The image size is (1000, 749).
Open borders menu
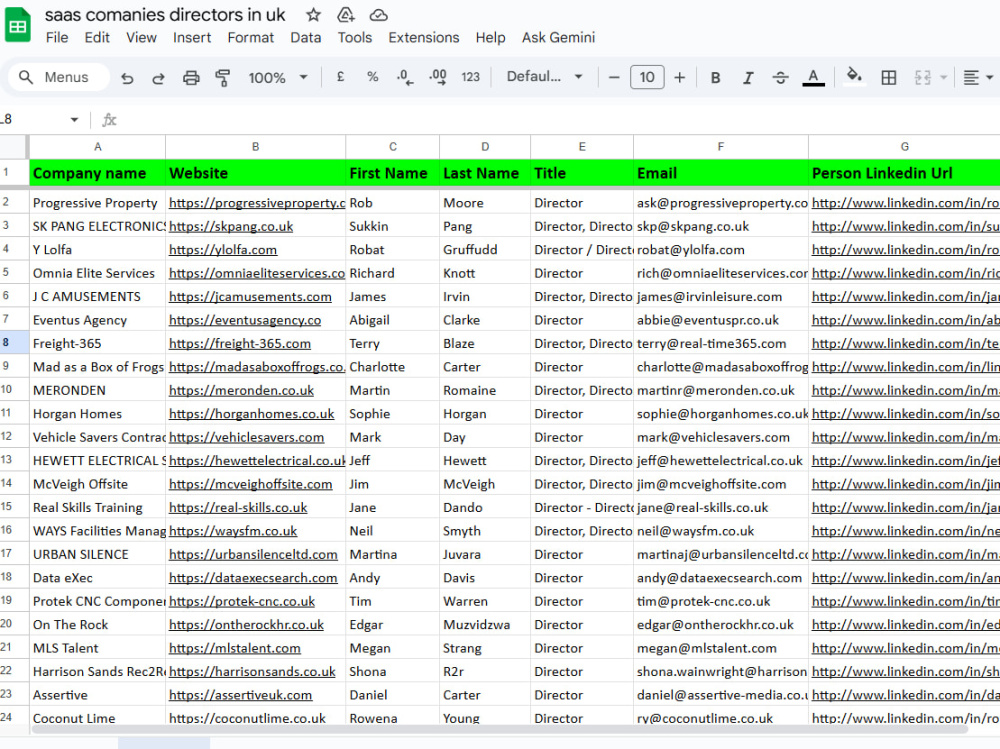pos(888,78)
